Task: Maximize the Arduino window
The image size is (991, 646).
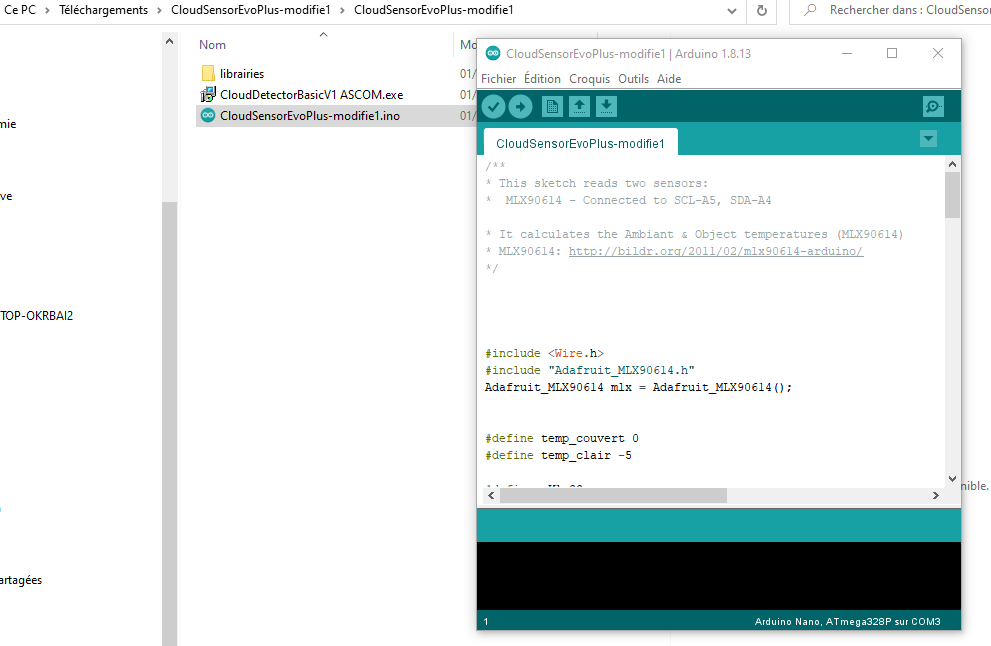Action: tap(892, 53)
